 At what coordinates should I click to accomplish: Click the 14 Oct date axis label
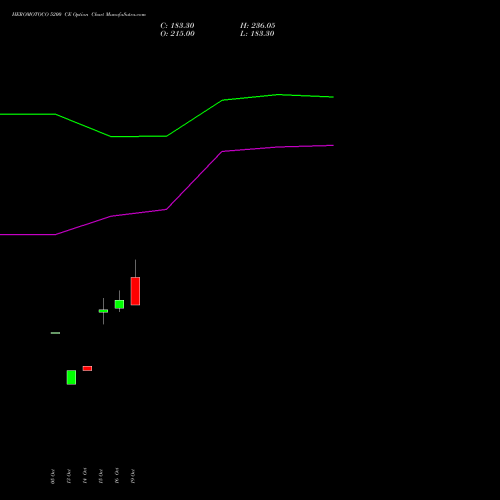[85, 476]
